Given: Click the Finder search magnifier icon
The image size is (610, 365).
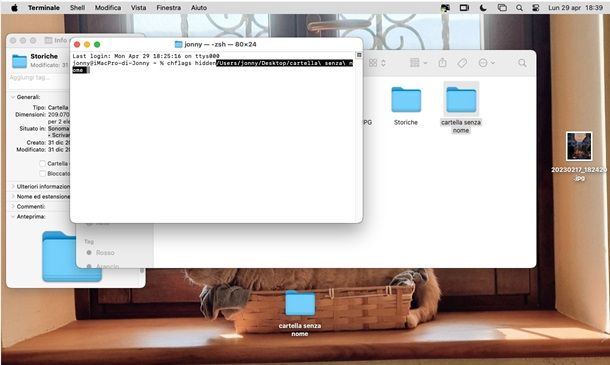Looking at the screenshot, I should click(x=522, y=63).
